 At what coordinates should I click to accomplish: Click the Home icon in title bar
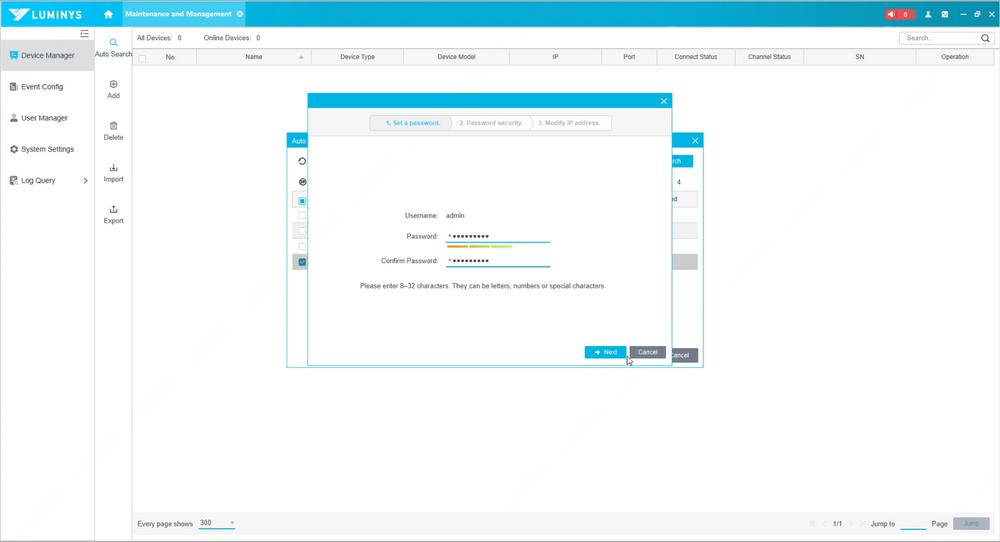(x=108, y=14)
